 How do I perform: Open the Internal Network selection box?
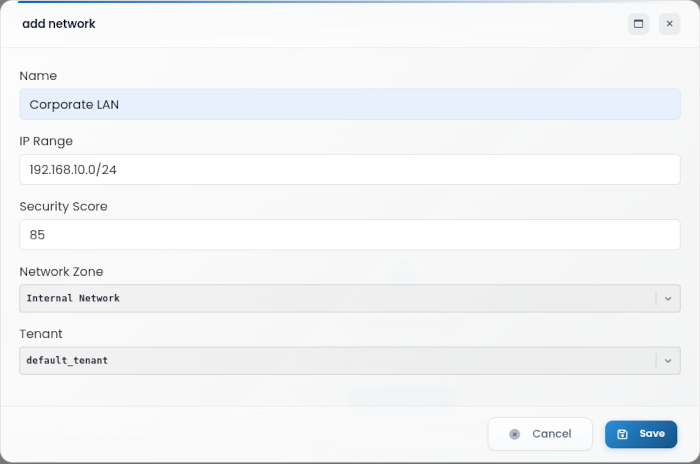[x=350, y=298]
